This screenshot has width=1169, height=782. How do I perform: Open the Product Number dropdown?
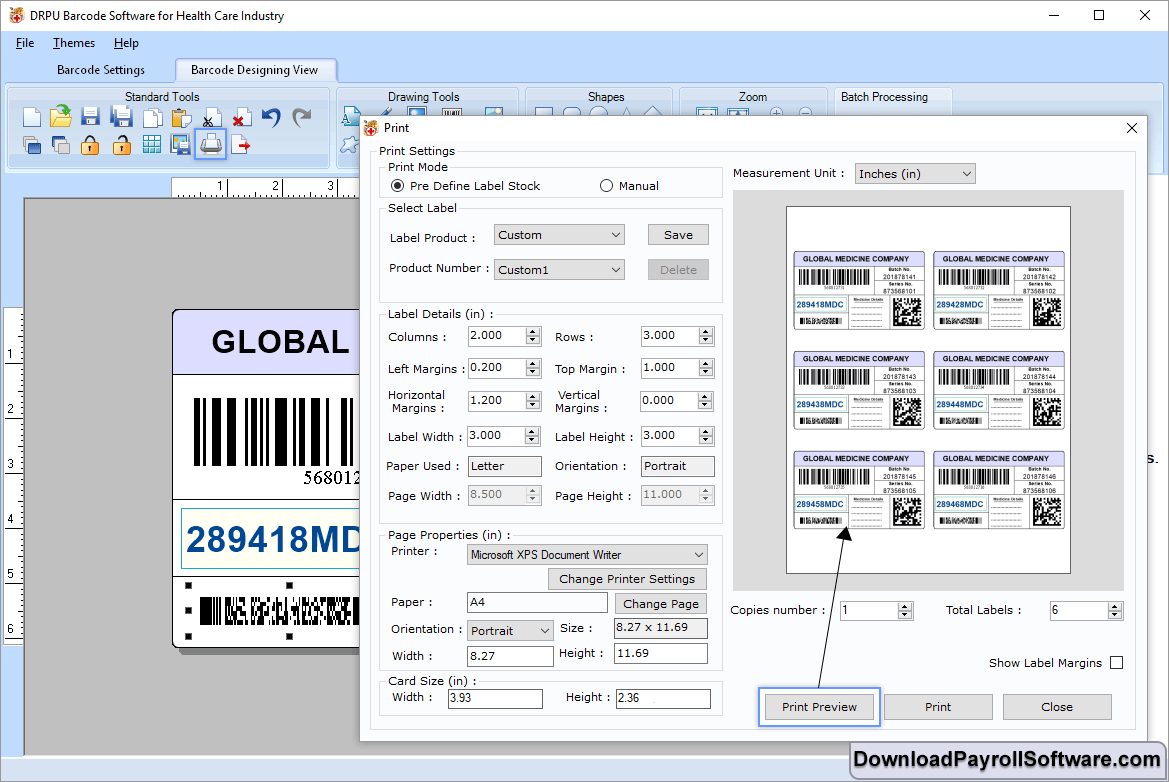(x=559, y=270)
